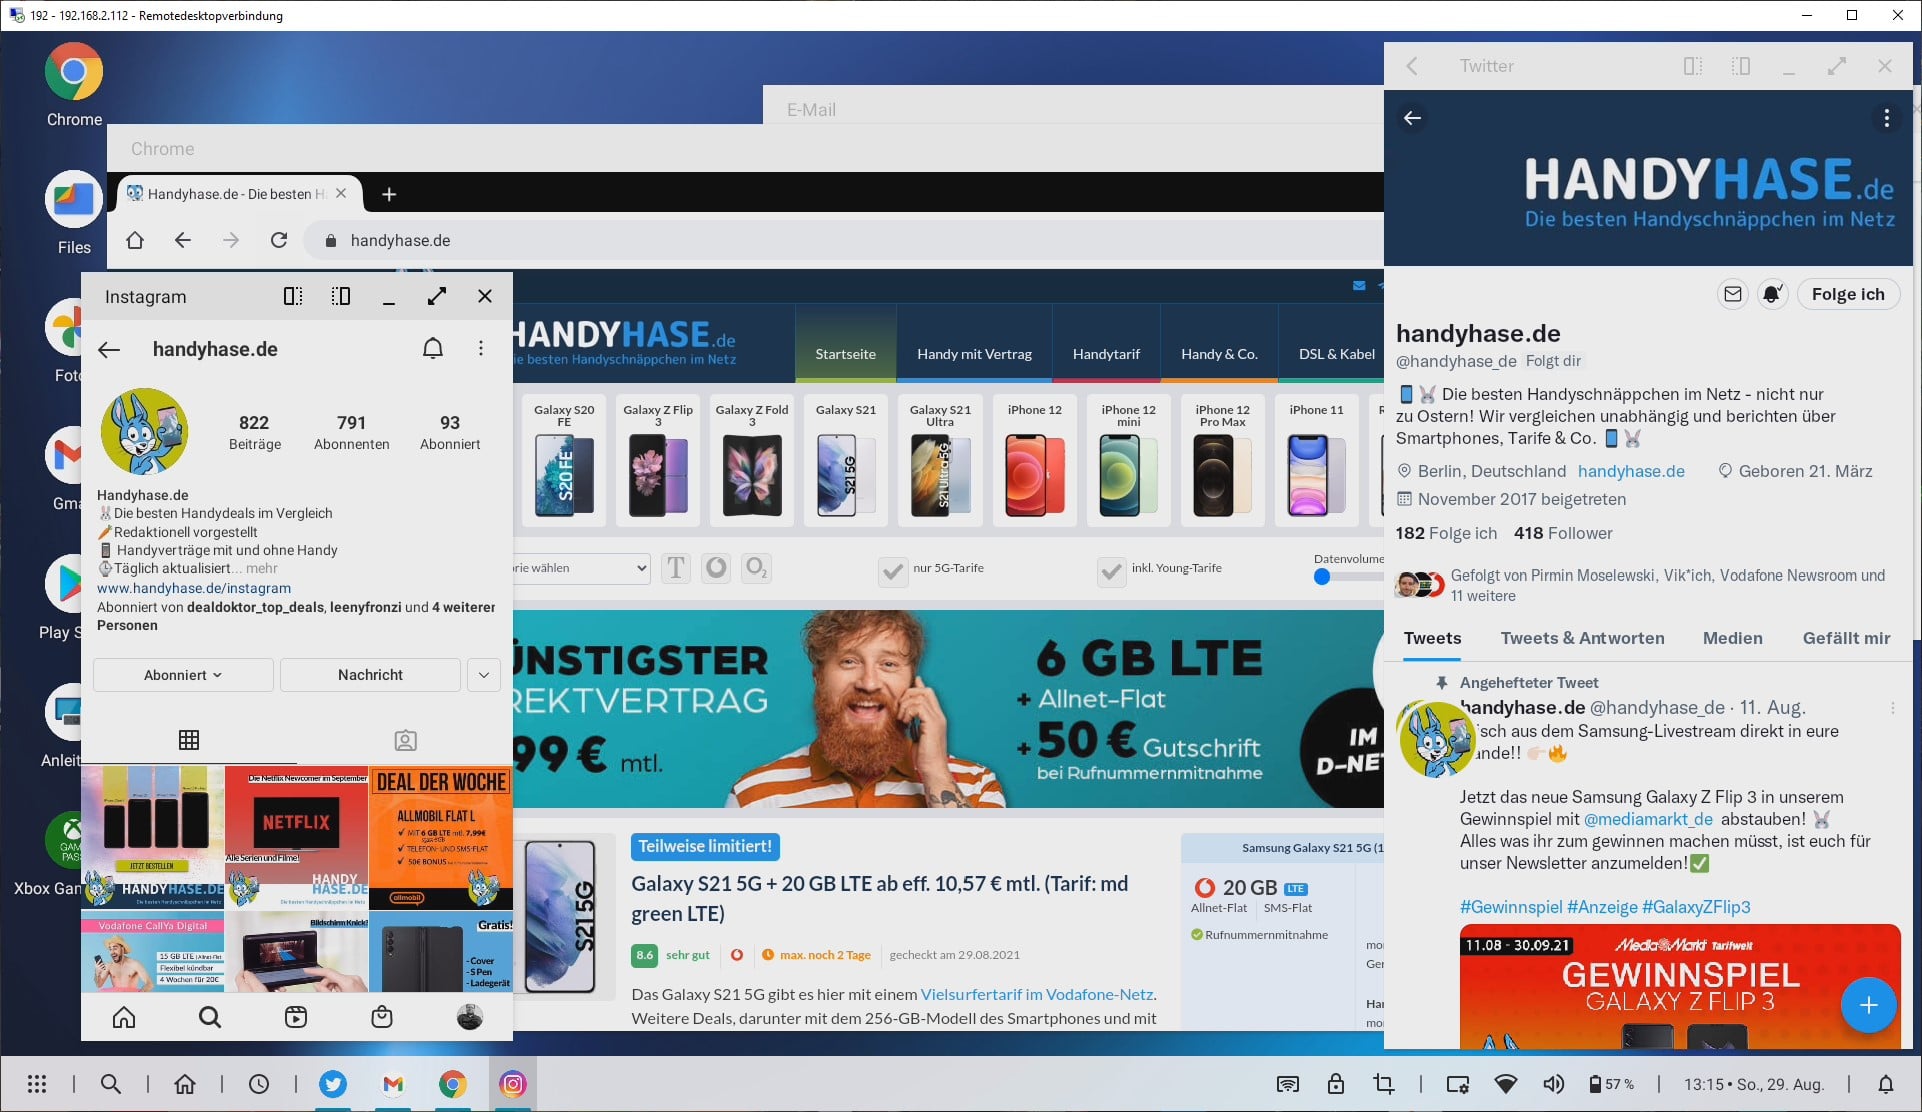
Task: Open 418 Follower list on Twitter
Action: point(1563,533)
